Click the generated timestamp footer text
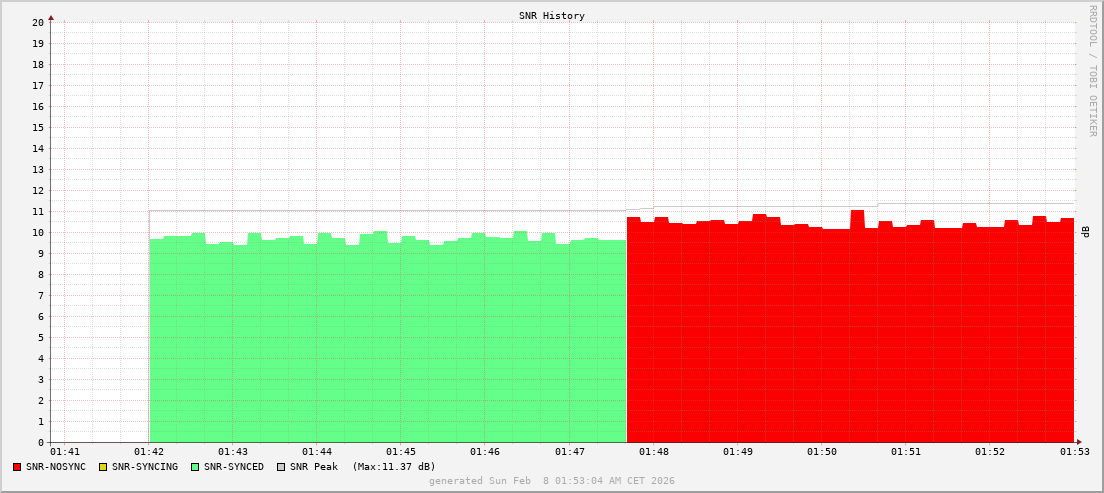This screenshot has width=1104, height=493. coord(552,481)
